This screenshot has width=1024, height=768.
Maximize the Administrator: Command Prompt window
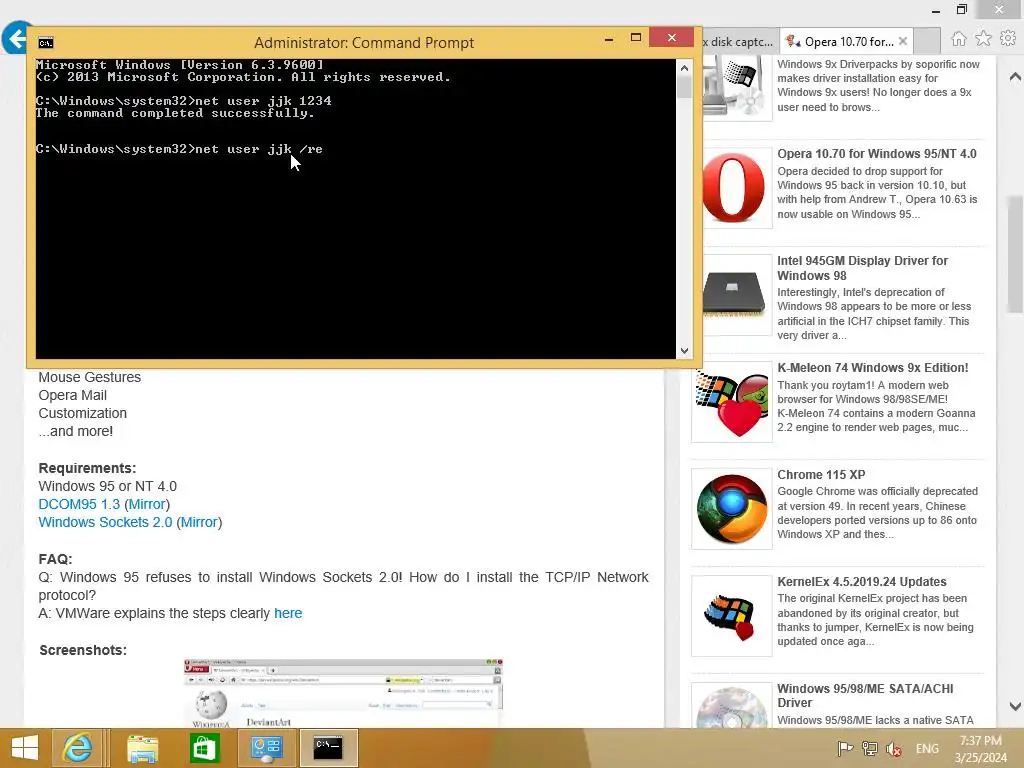[635, 38]
